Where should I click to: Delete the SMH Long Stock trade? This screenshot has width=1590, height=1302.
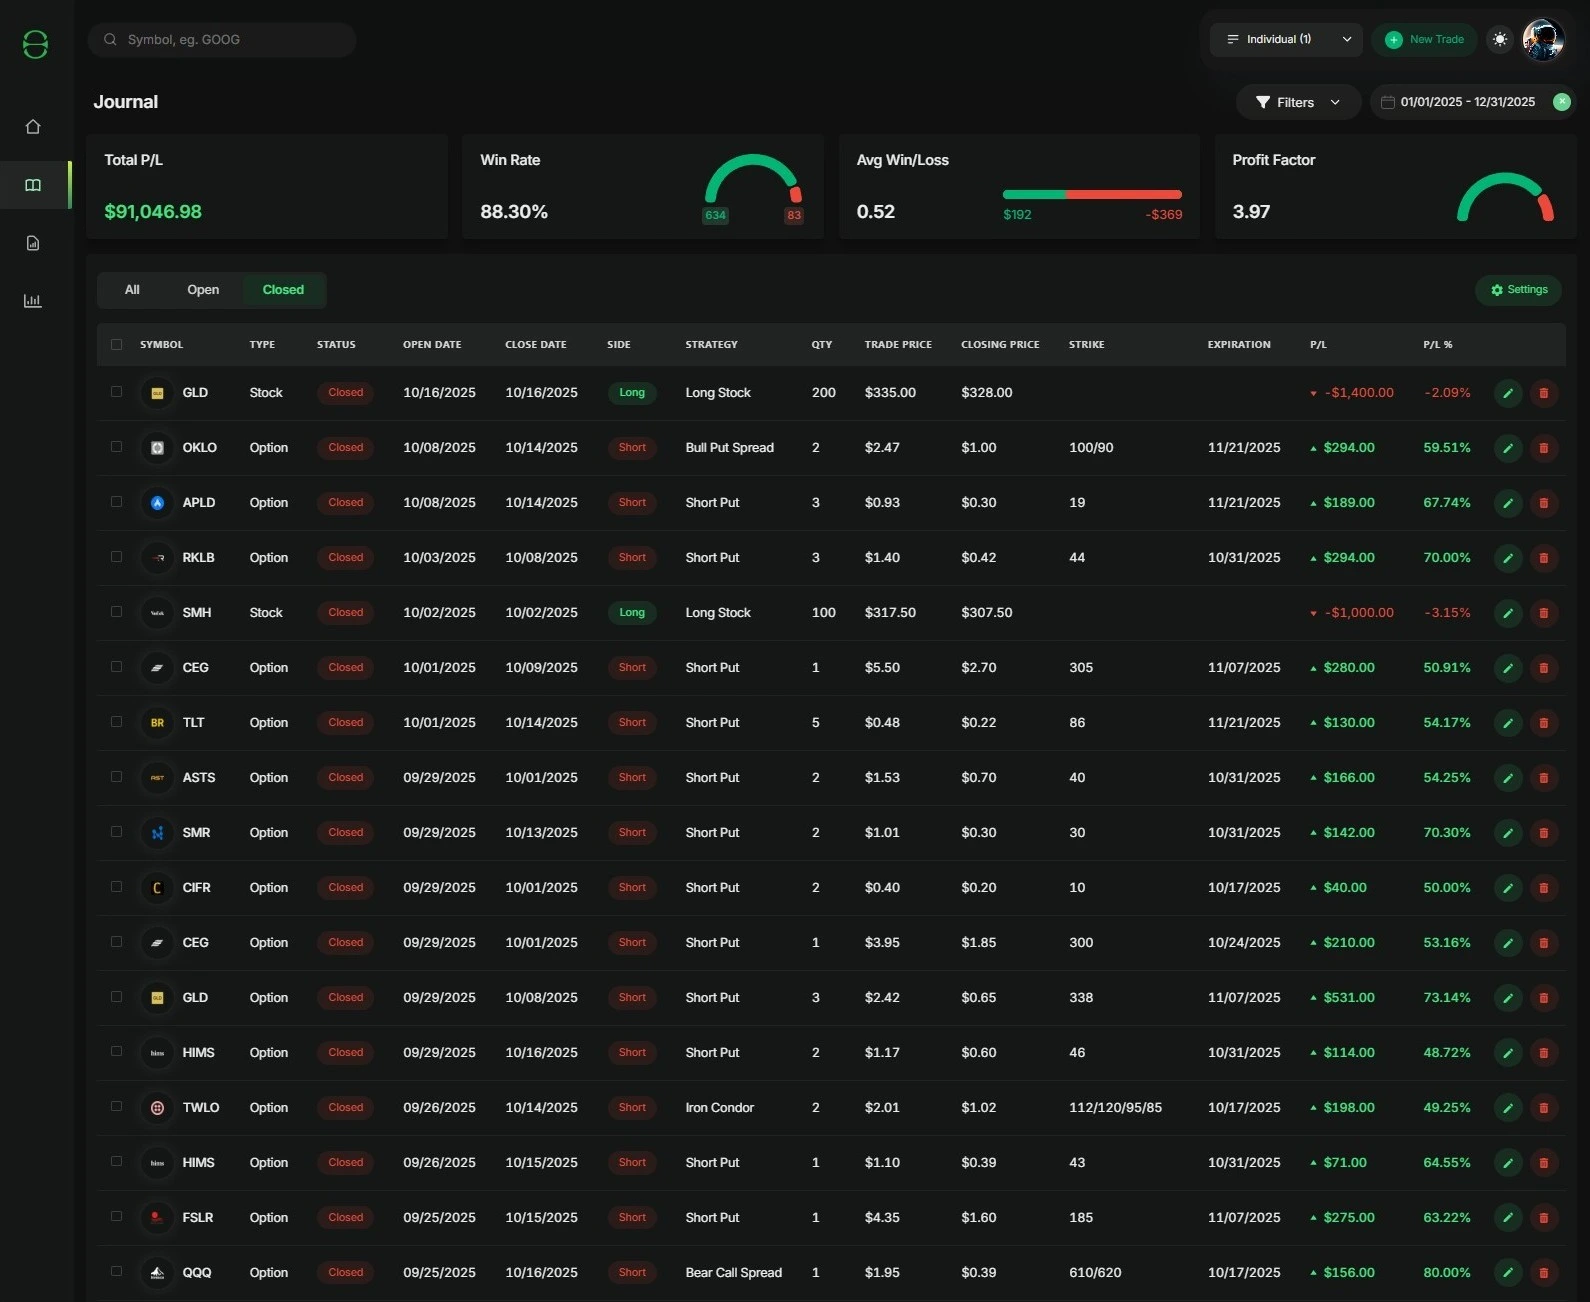pyautogui.click(x=1544, y=613)
